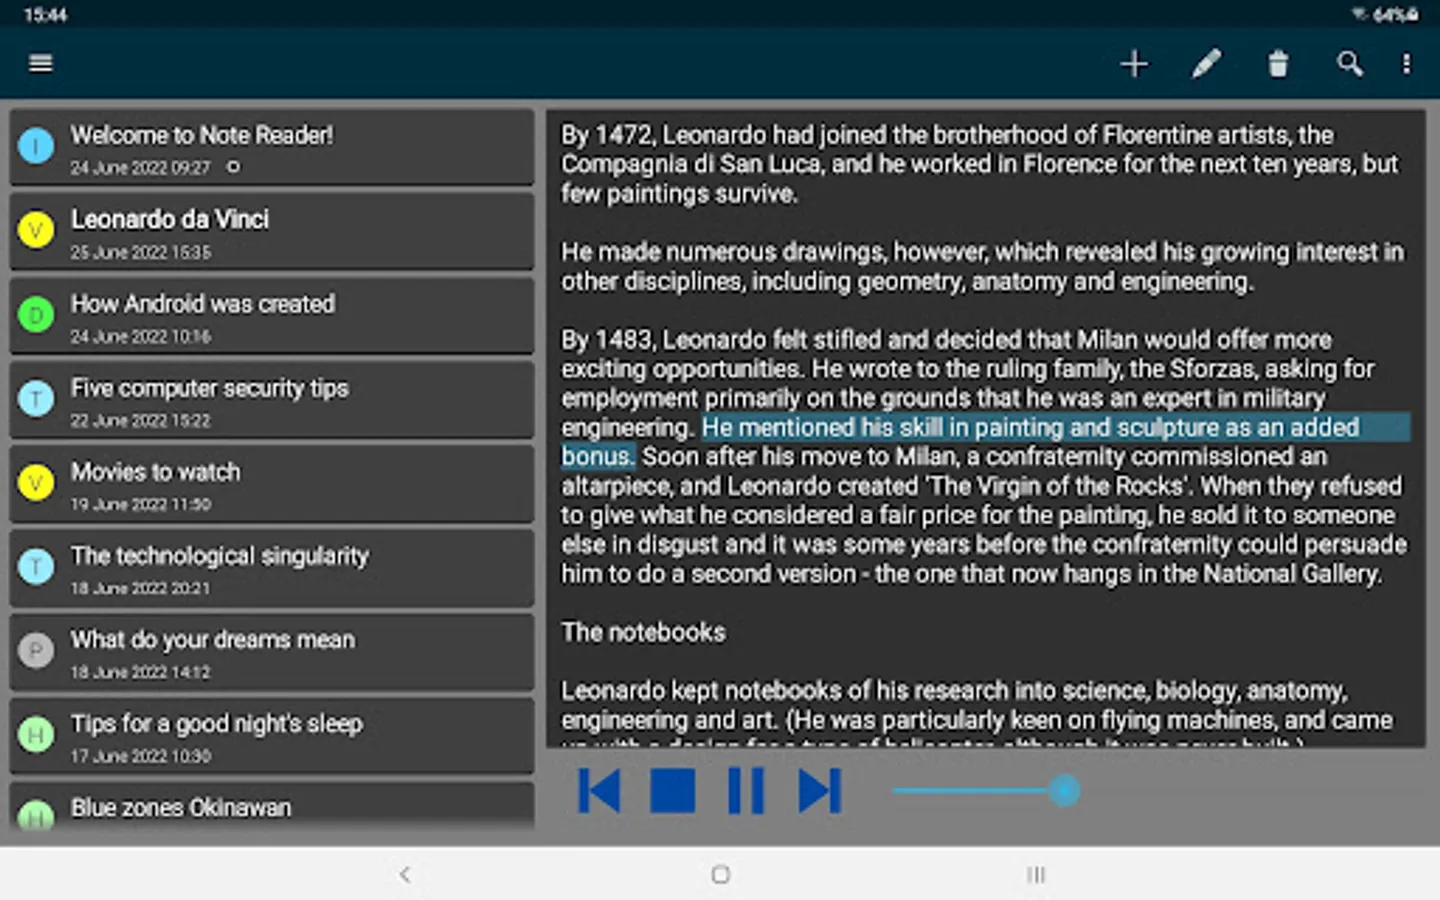This screenshot has height=900, width=1440.
Task: Delete note with the trash icon
Action: (1278, 64)
